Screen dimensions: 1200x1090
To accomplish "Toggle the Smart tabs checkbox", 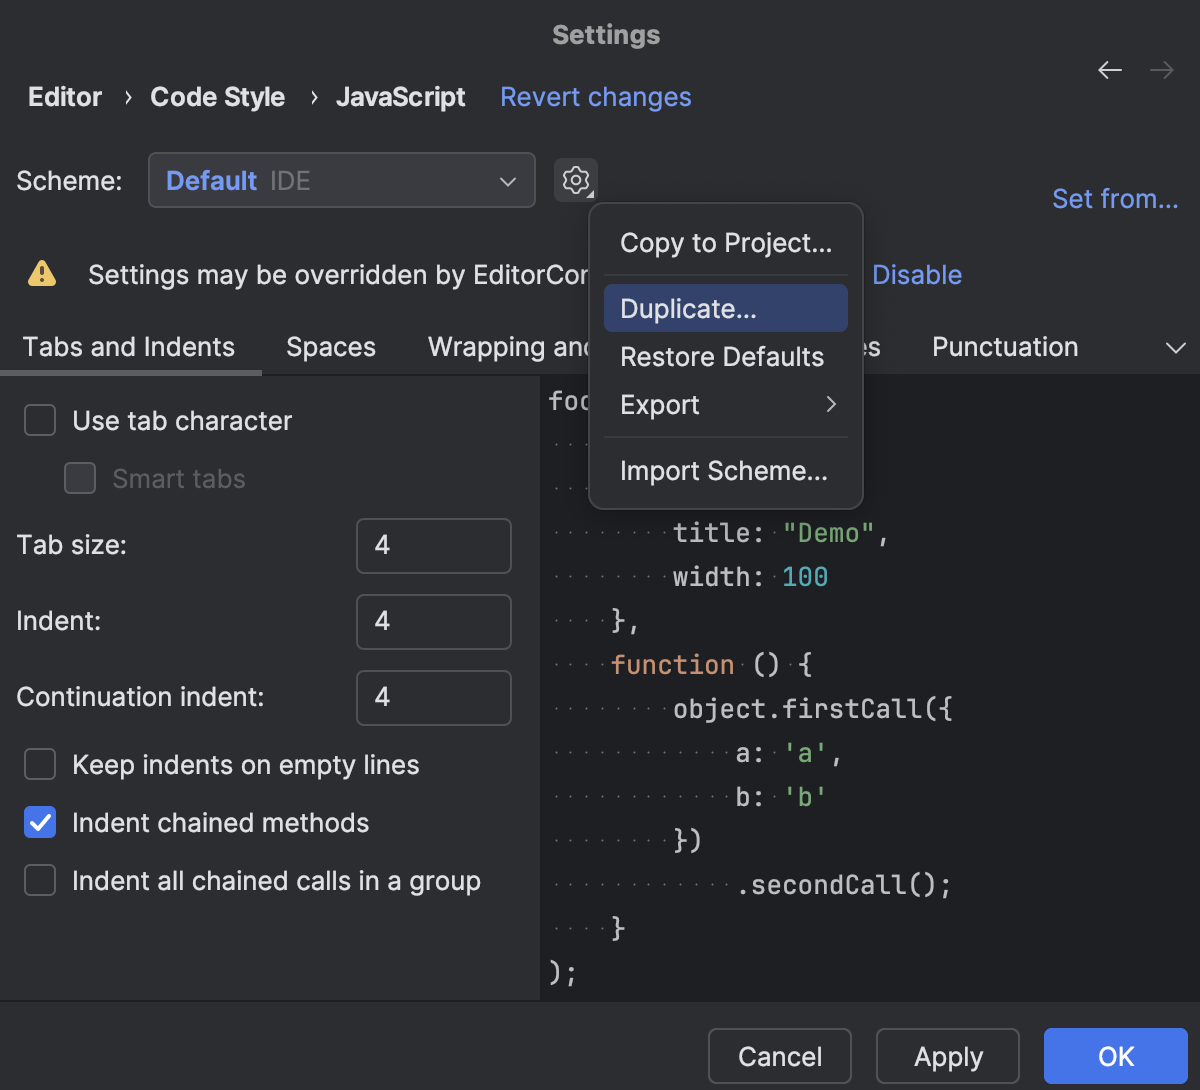I will [80, 479].
